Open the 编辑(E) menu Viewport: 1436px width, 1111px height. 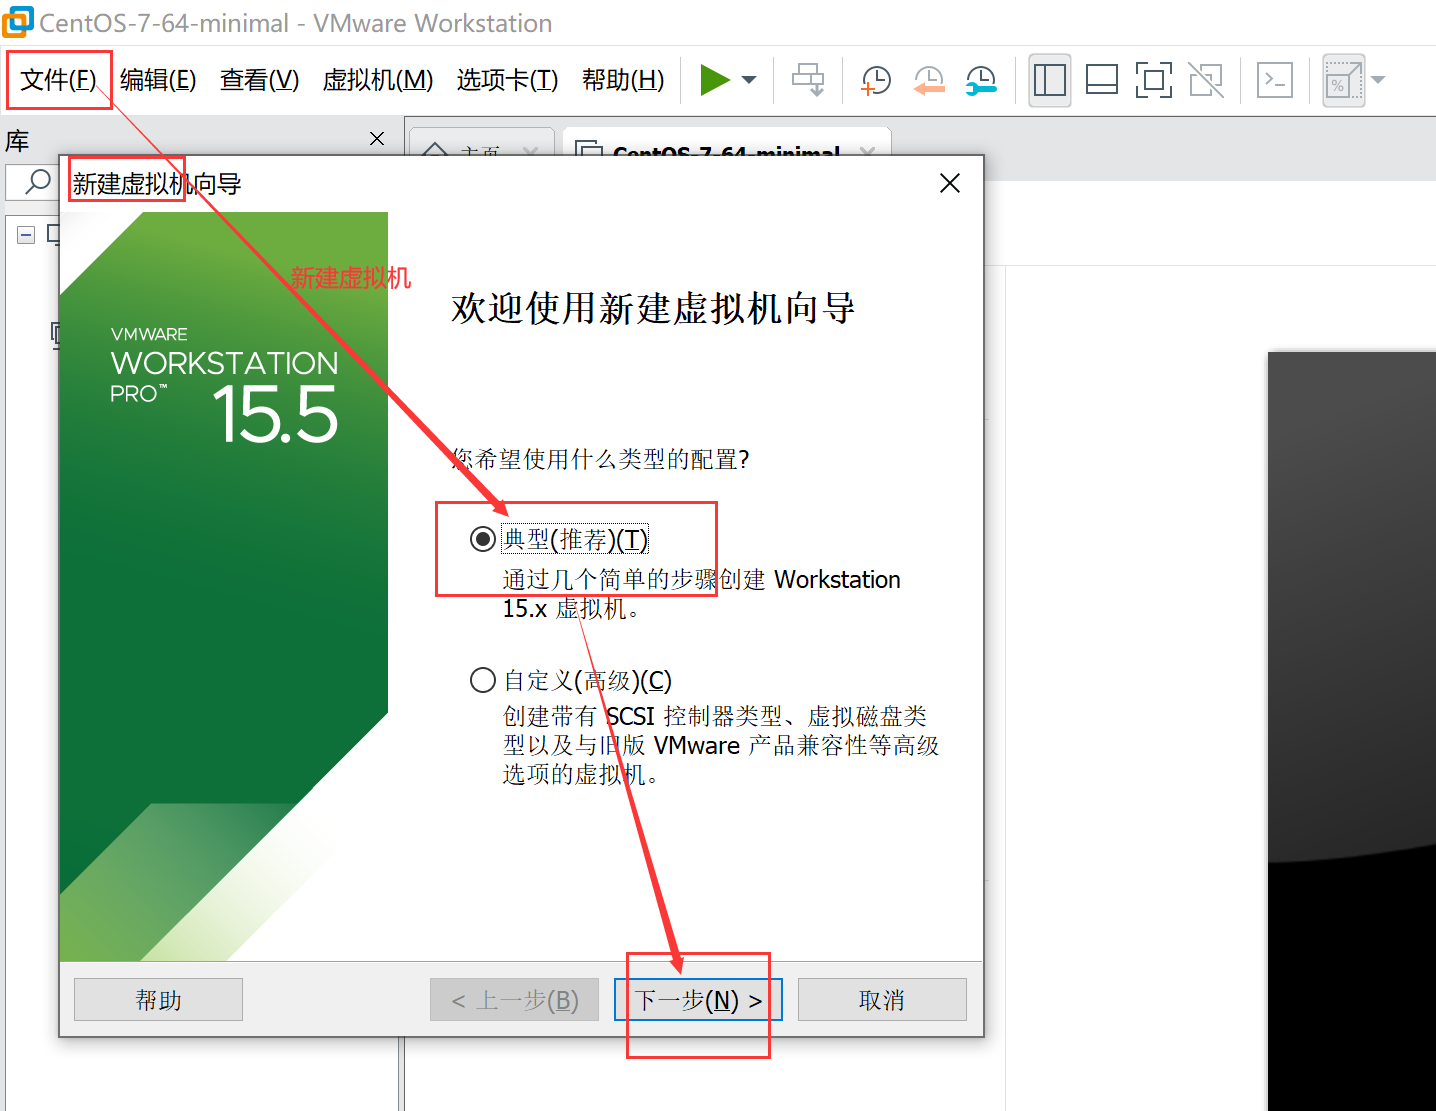pyautogui.click(x=158, y=80)
